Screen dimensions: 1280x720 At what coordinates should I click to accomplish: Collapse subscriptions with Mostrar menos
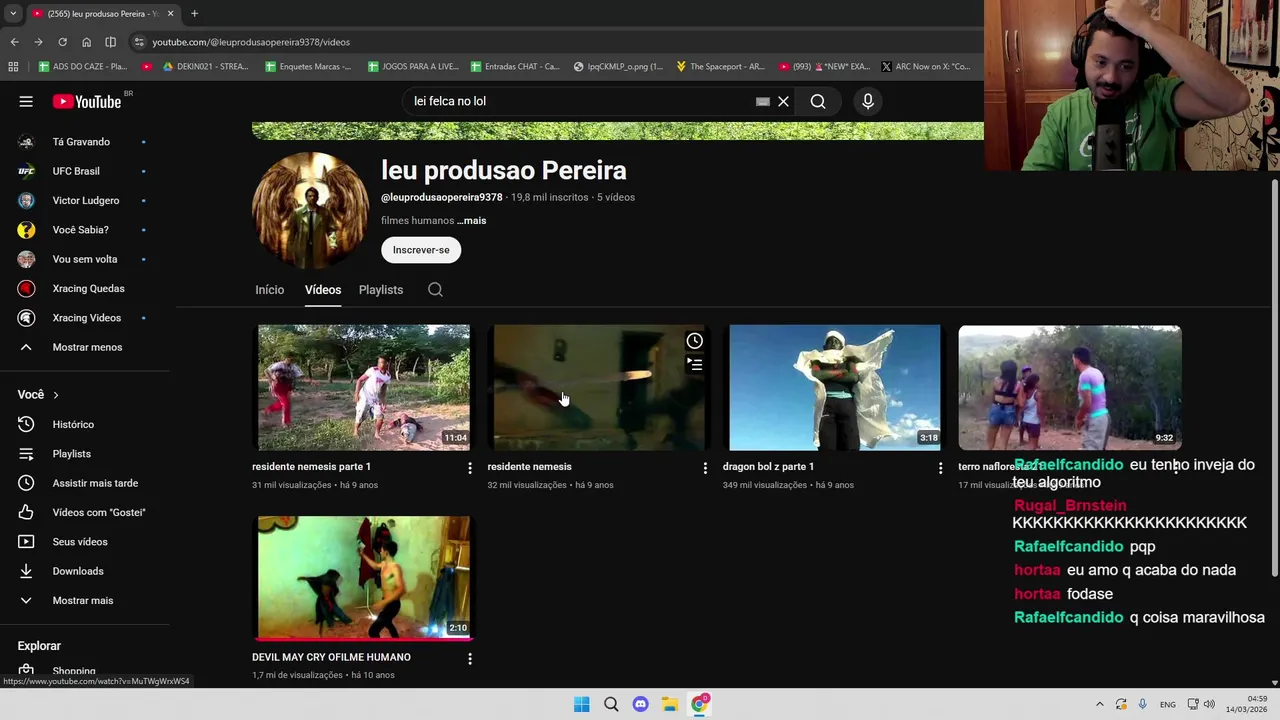point(85,347)
